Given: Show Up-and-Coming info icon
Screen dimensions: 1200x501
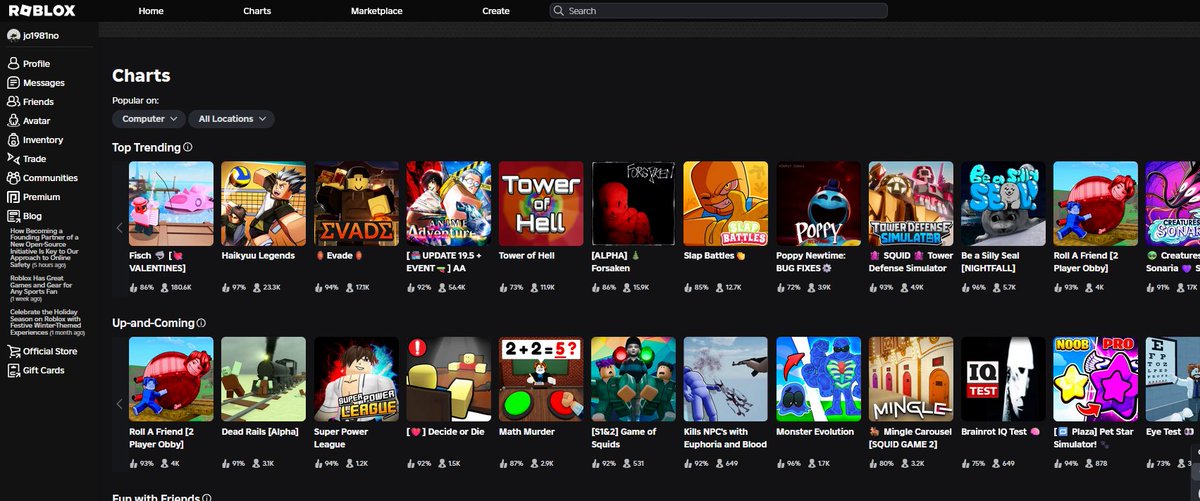Looking at the screenshot, I should coord(201,324).
